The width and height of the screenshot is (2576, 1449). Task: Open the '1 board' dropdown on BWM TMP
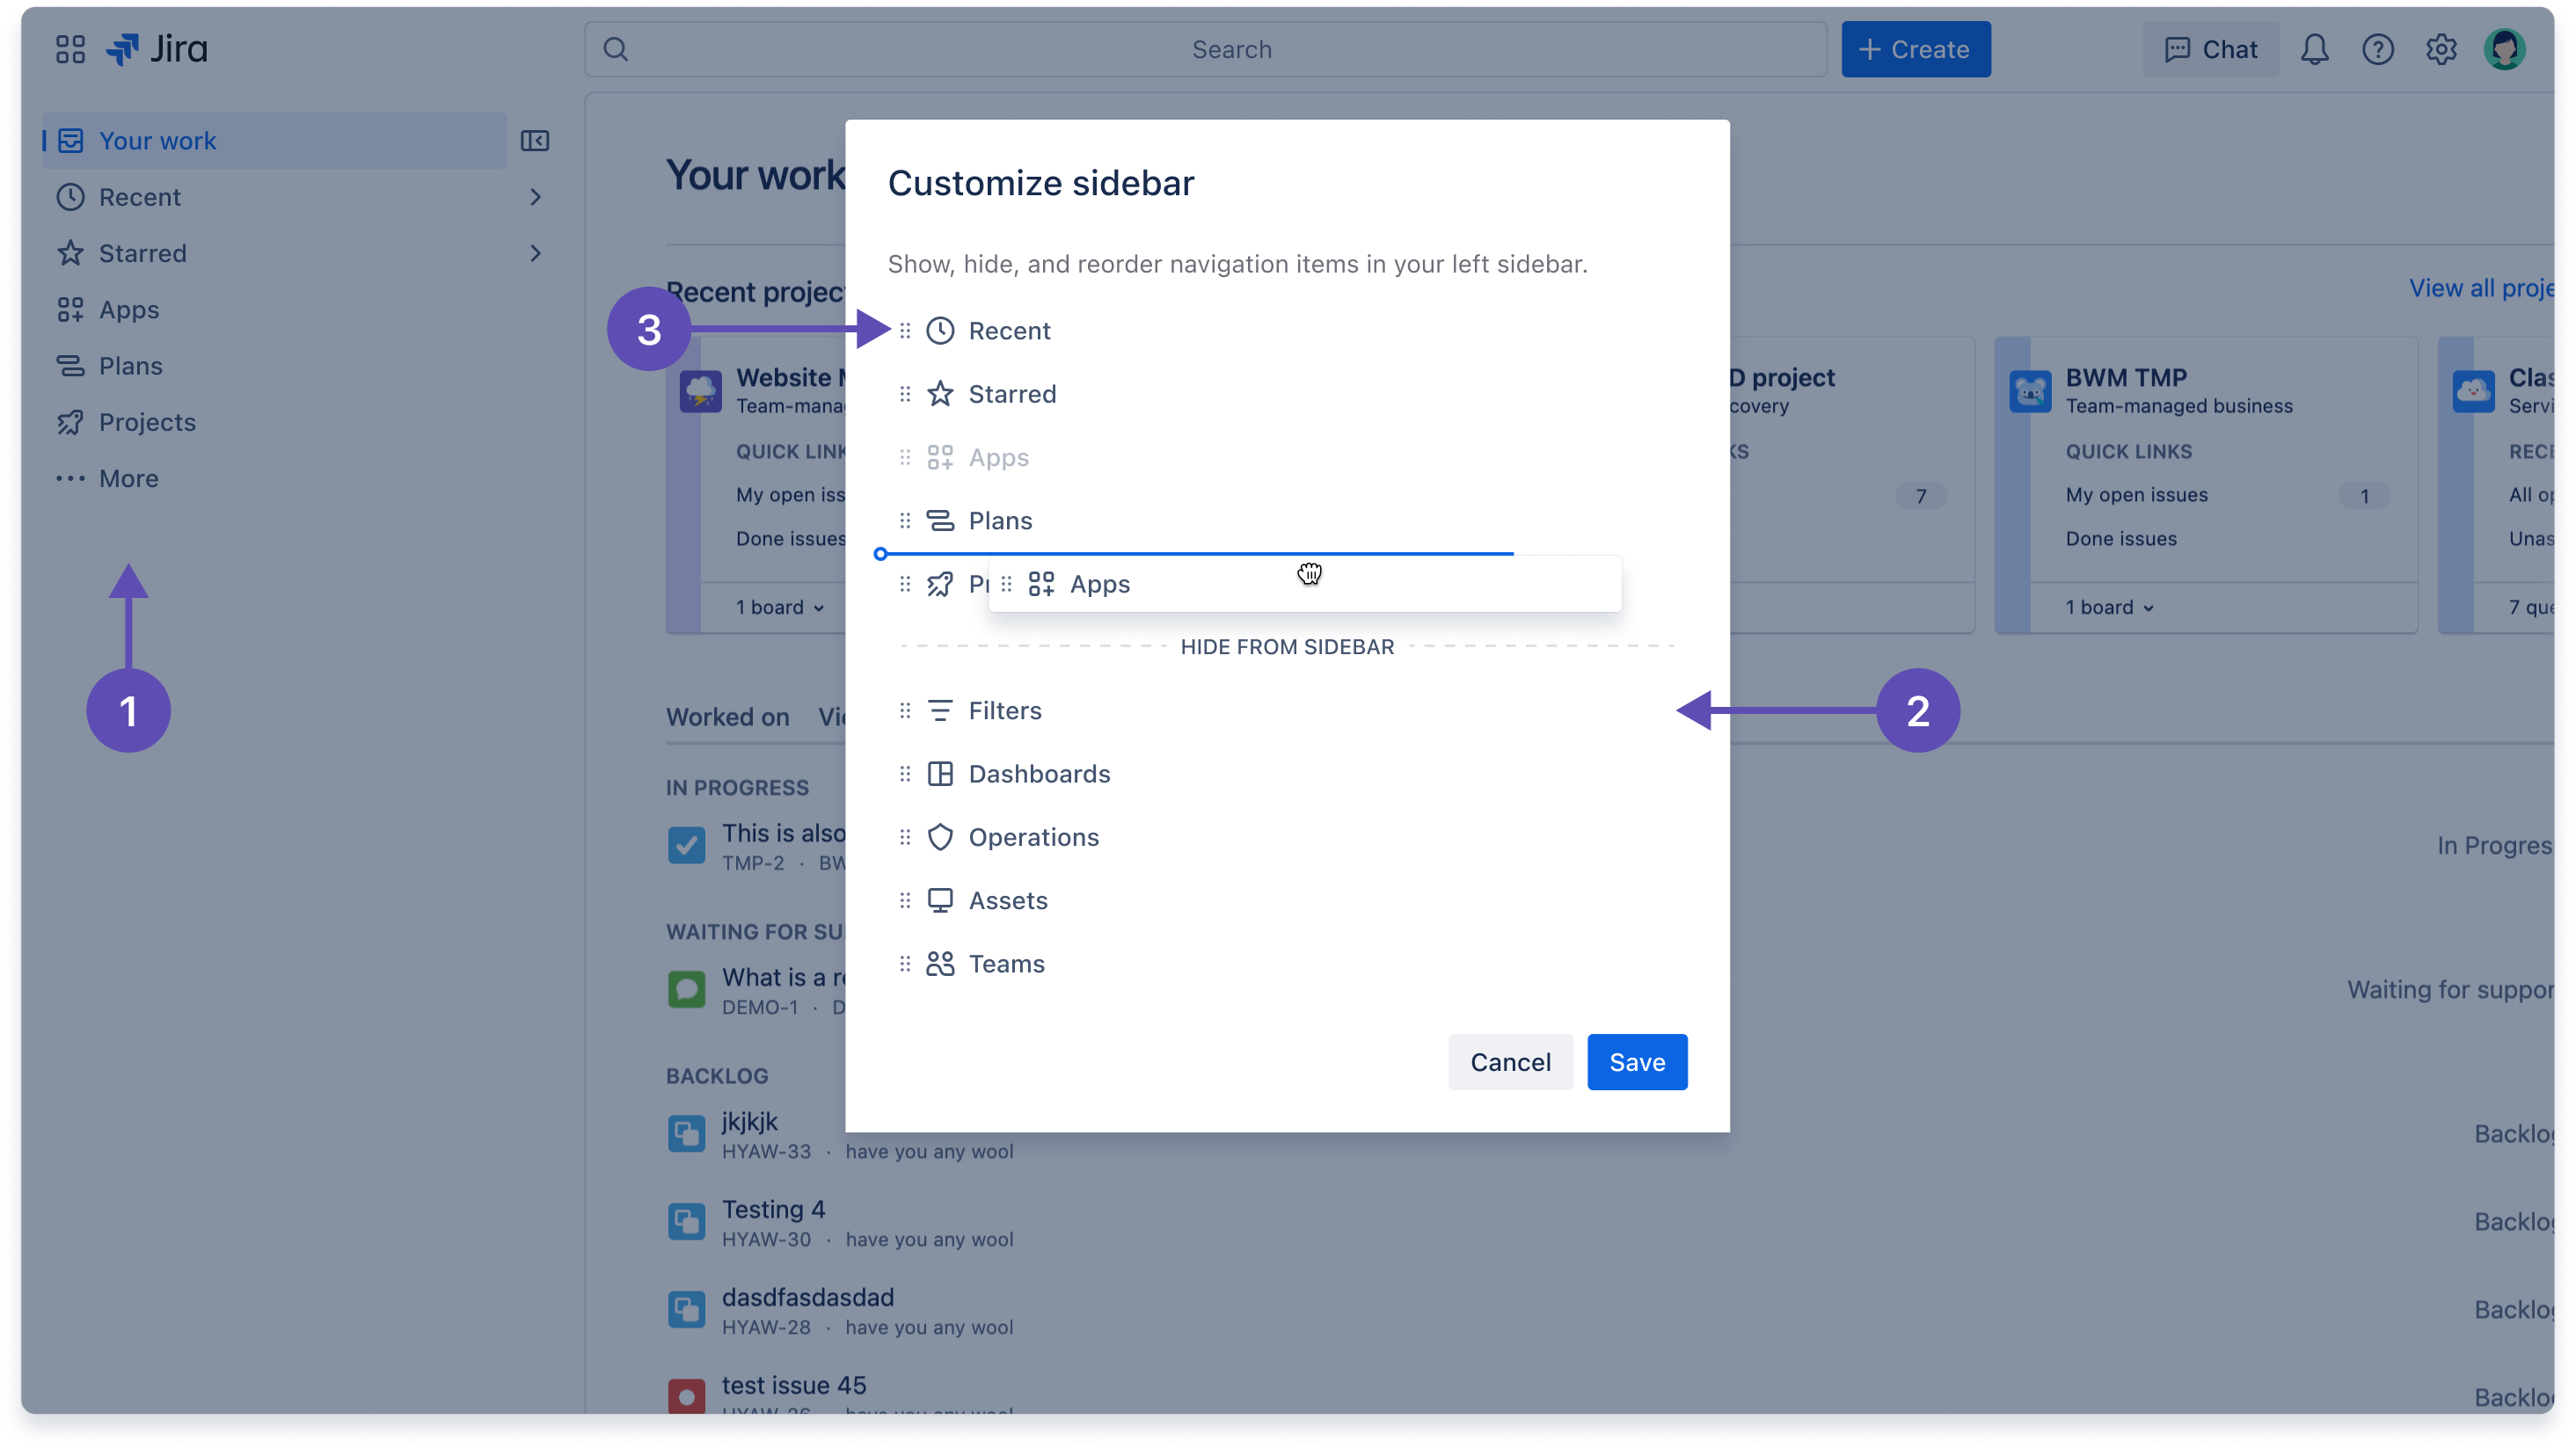[2106, 606]
